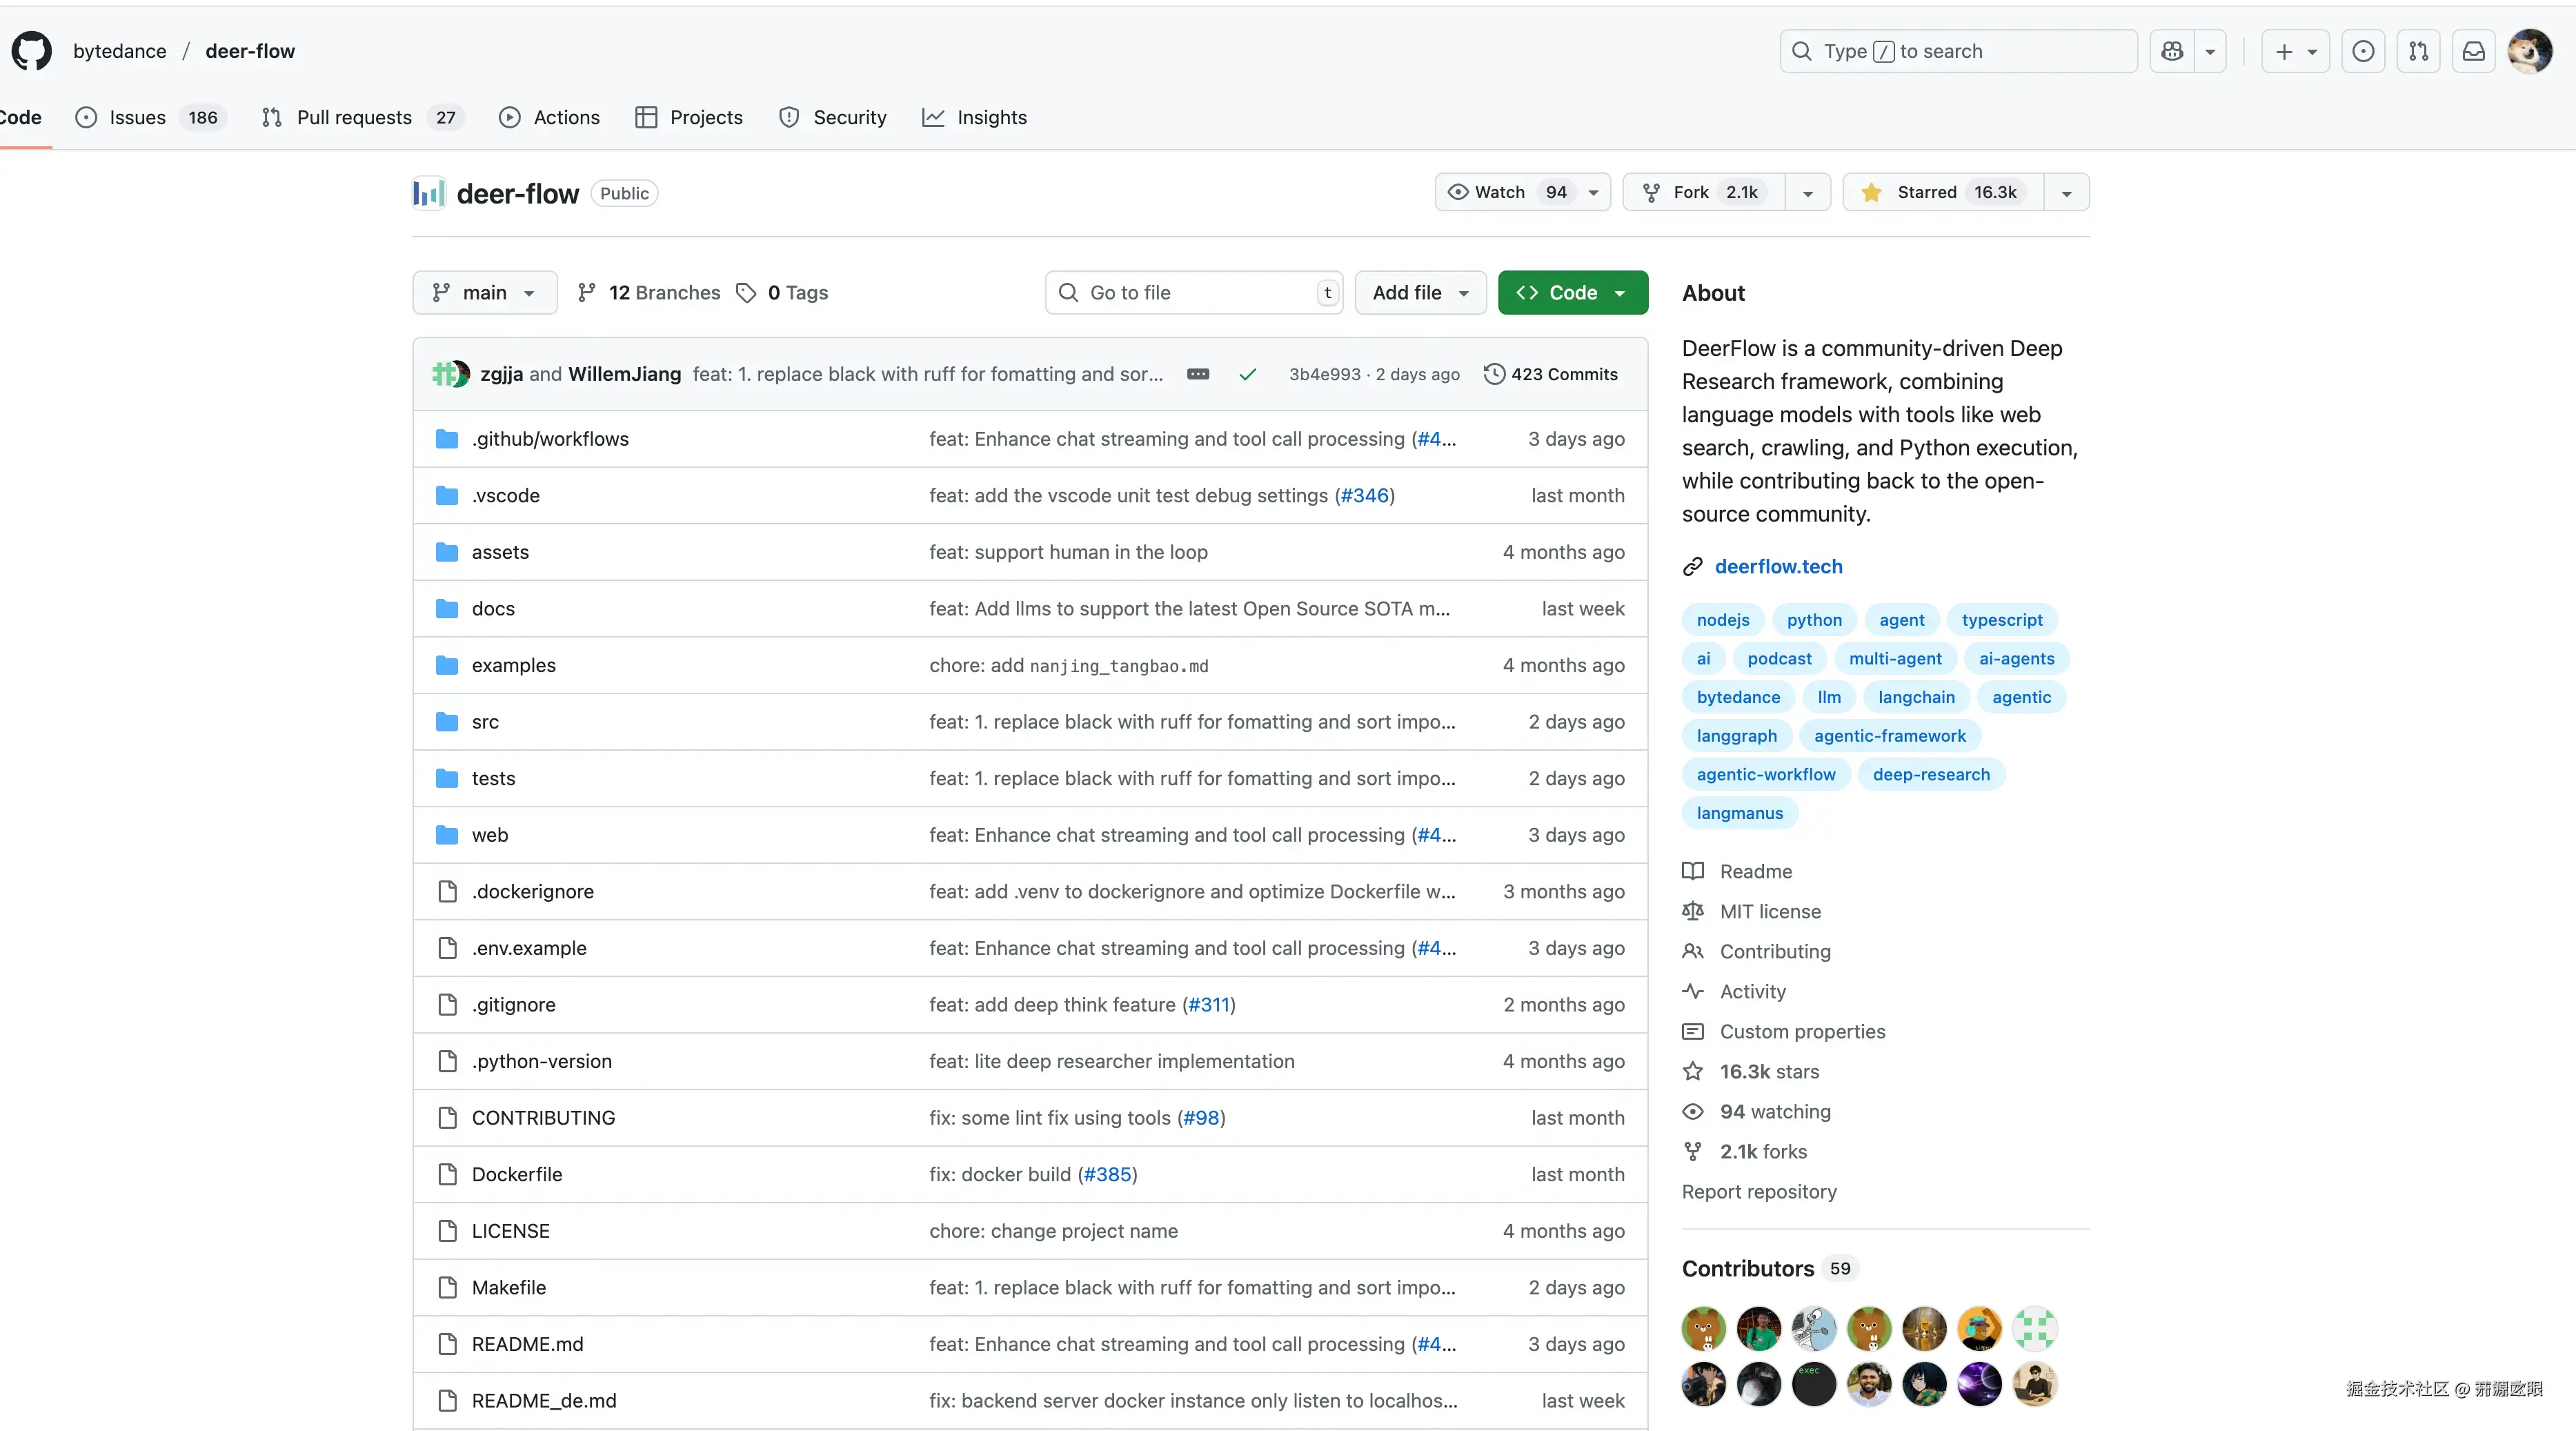The height and width of the screenshot is (1431, 2576).
Task: Open the notifications inbox icon
Action: [x=2474, y=51]
